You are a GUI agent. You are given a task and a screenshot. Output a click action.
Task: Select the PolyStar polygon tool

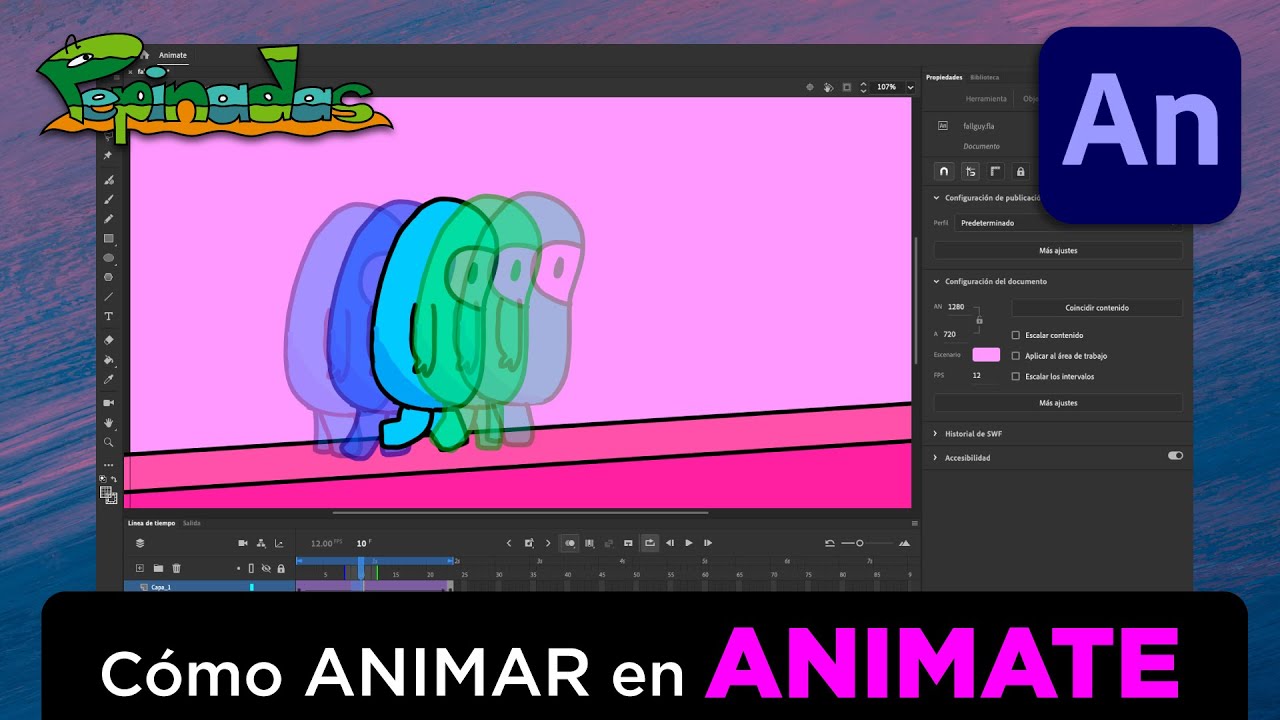109,277
